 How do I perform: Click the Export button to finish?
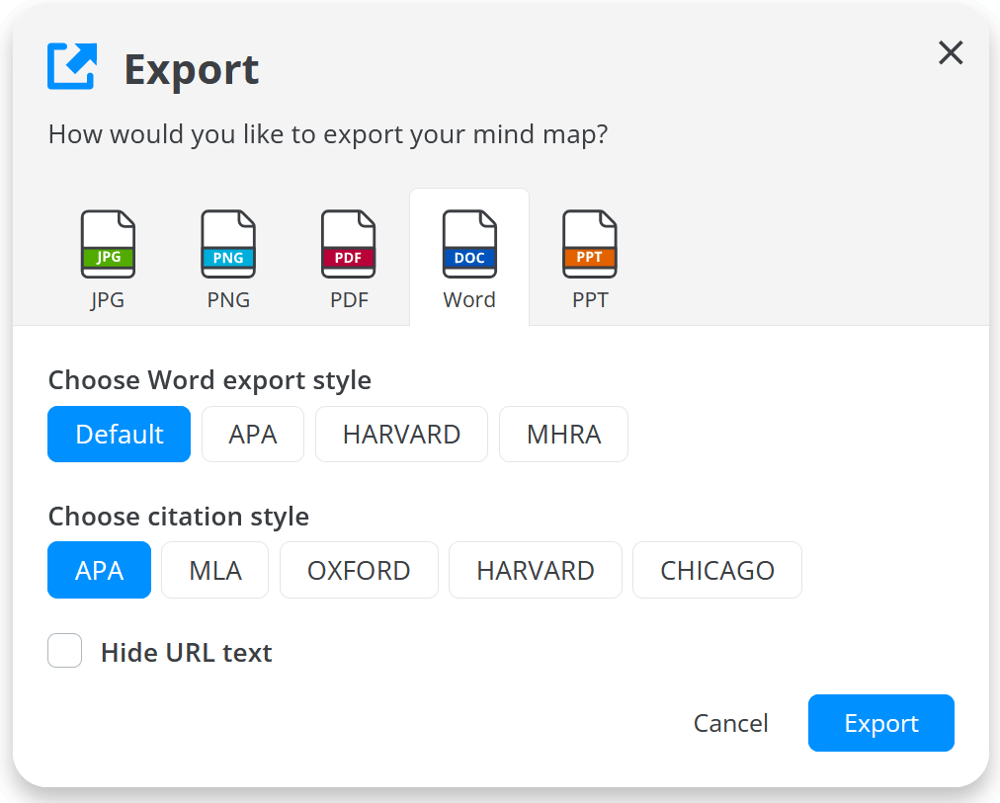[881, 722]
